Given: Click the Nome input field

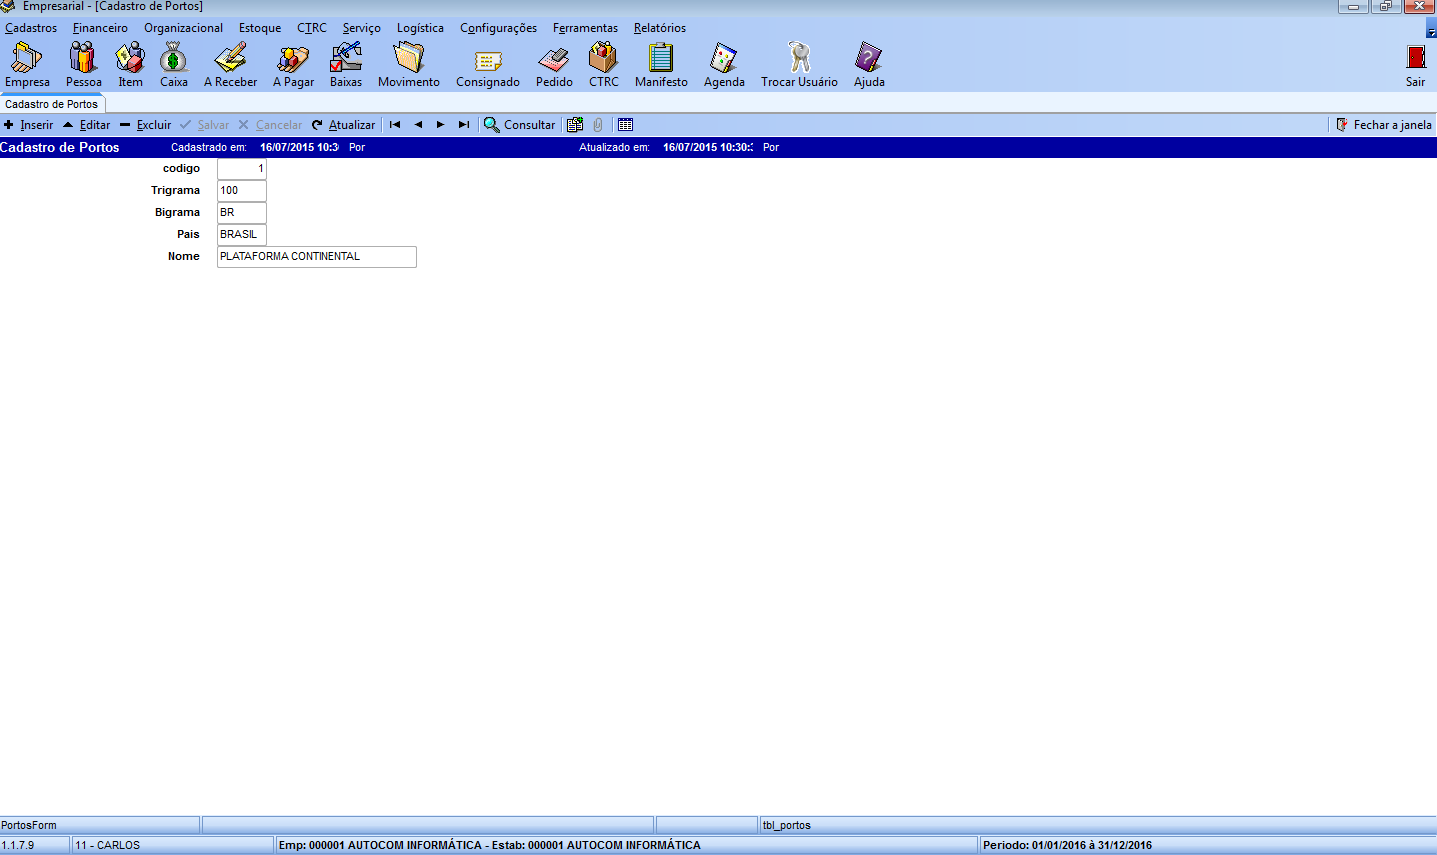Looking at the screenshot, I should click(316, 257).
